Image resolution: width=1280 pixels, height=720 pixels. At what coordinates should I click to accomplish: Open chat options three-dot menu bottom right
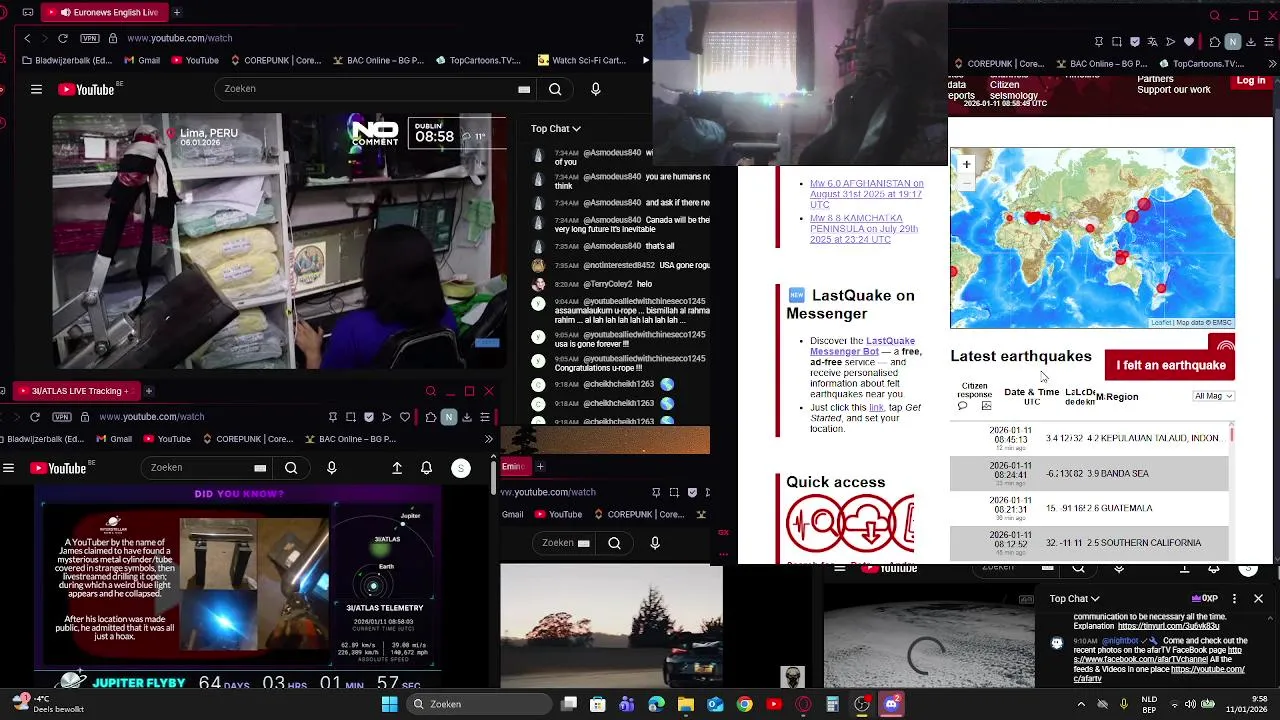[x=1233, y=599]
